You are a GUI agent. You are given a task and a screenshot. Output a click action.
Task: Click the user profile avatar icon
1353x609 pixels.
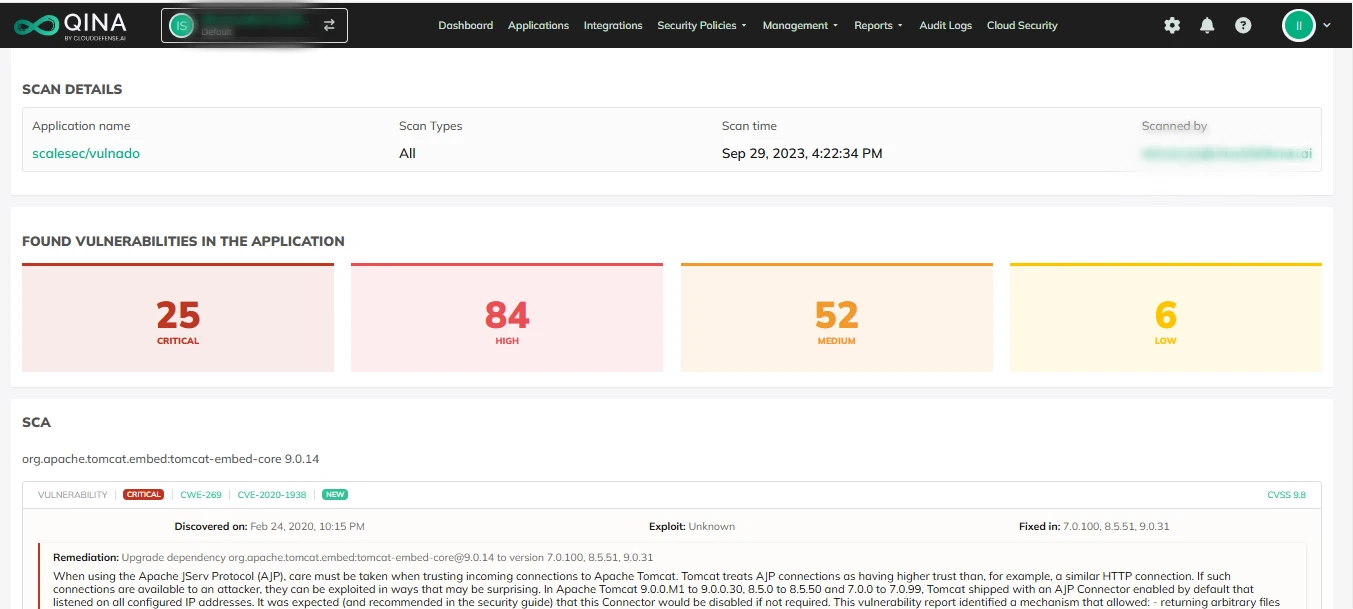pyautogui.click(x=1298, y=26)
